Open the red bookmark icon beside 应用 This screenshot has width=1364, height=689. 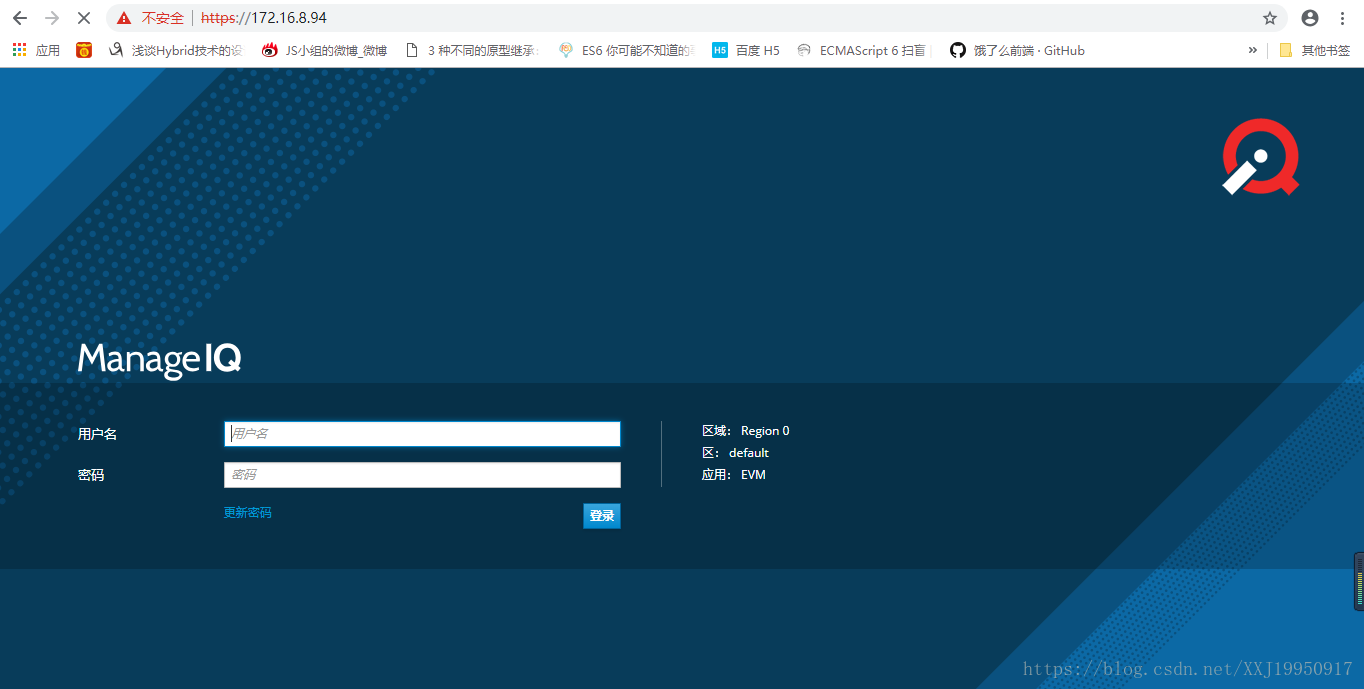(84, 50)
